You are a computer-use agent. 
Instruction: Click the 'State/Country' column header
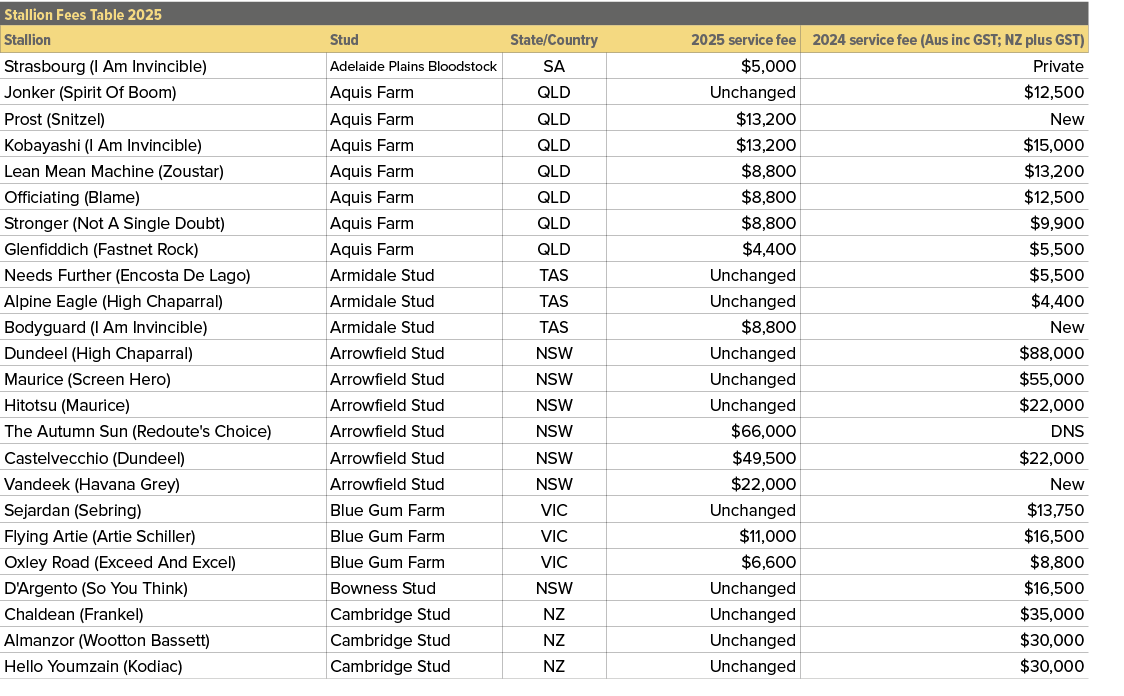tap(554, 40)
